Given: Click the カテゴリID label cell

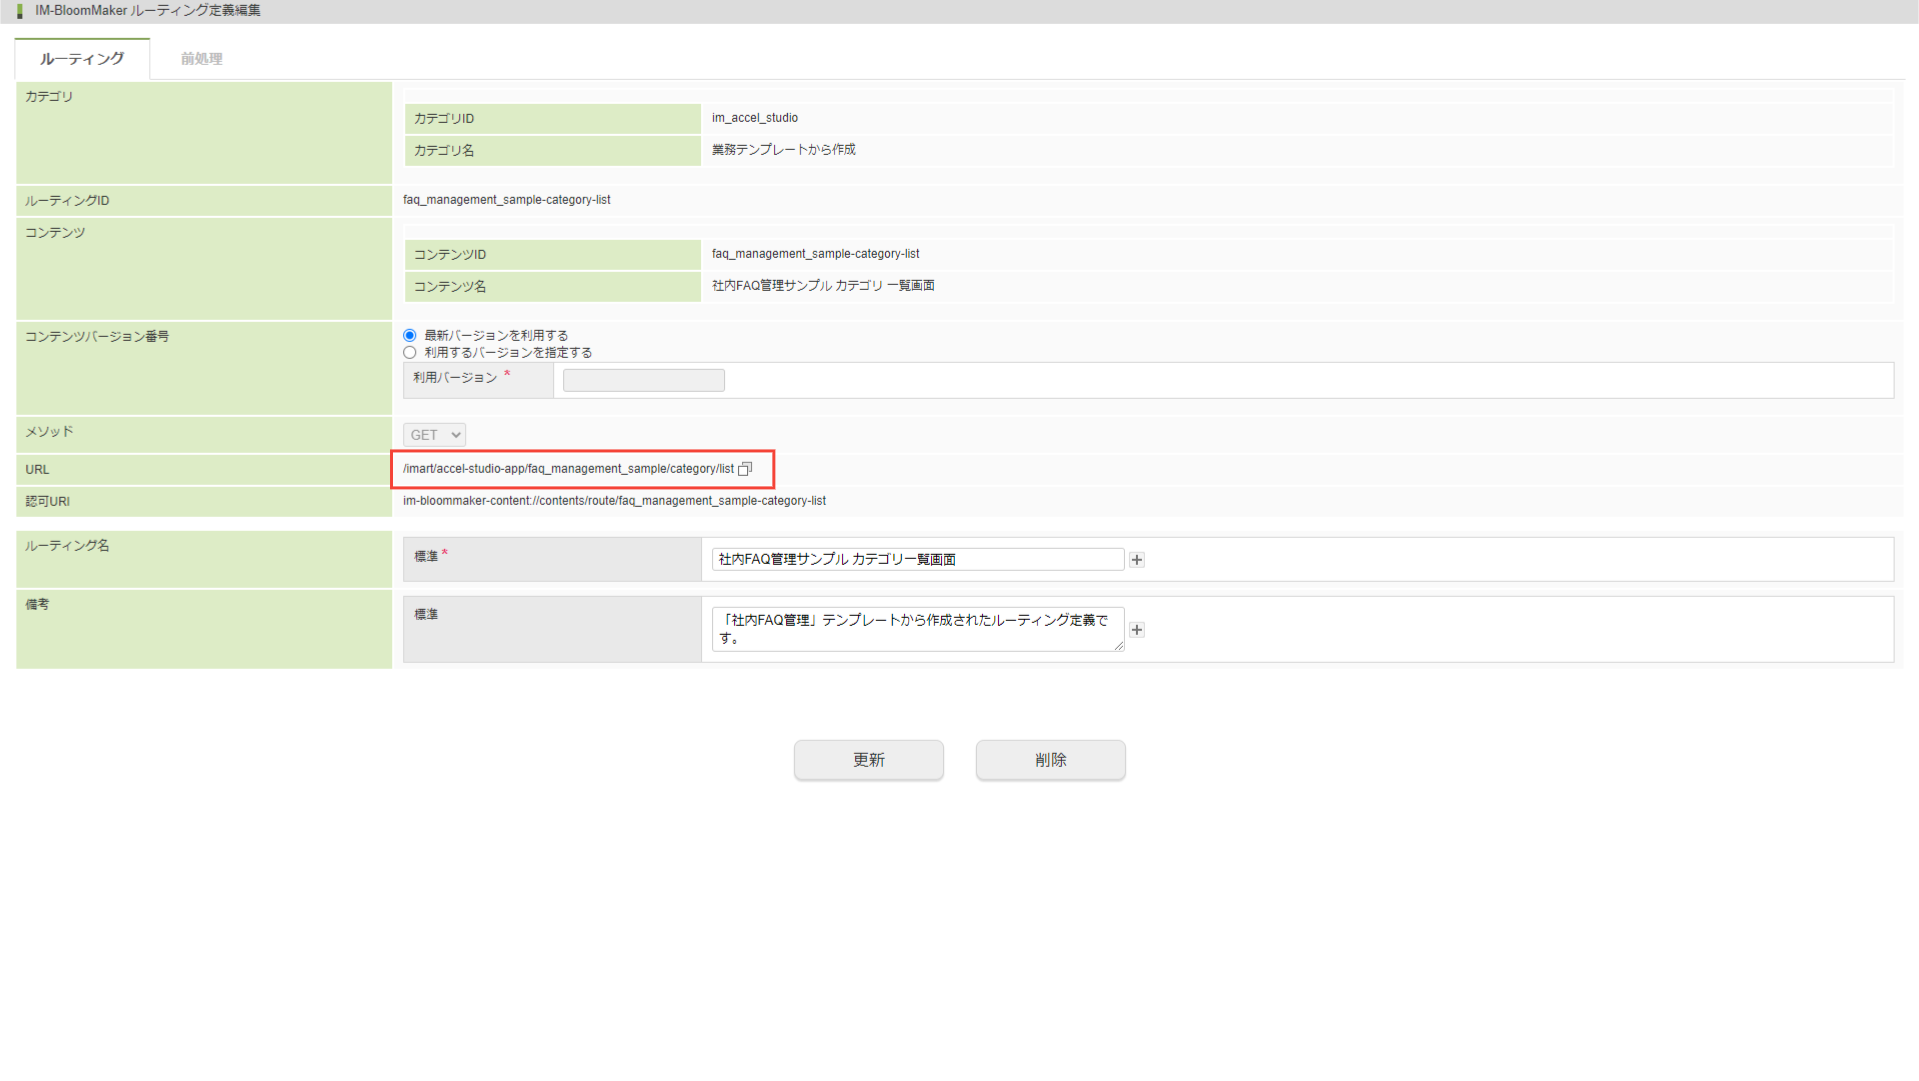Looking at the screenshot, I should point(552,119).
